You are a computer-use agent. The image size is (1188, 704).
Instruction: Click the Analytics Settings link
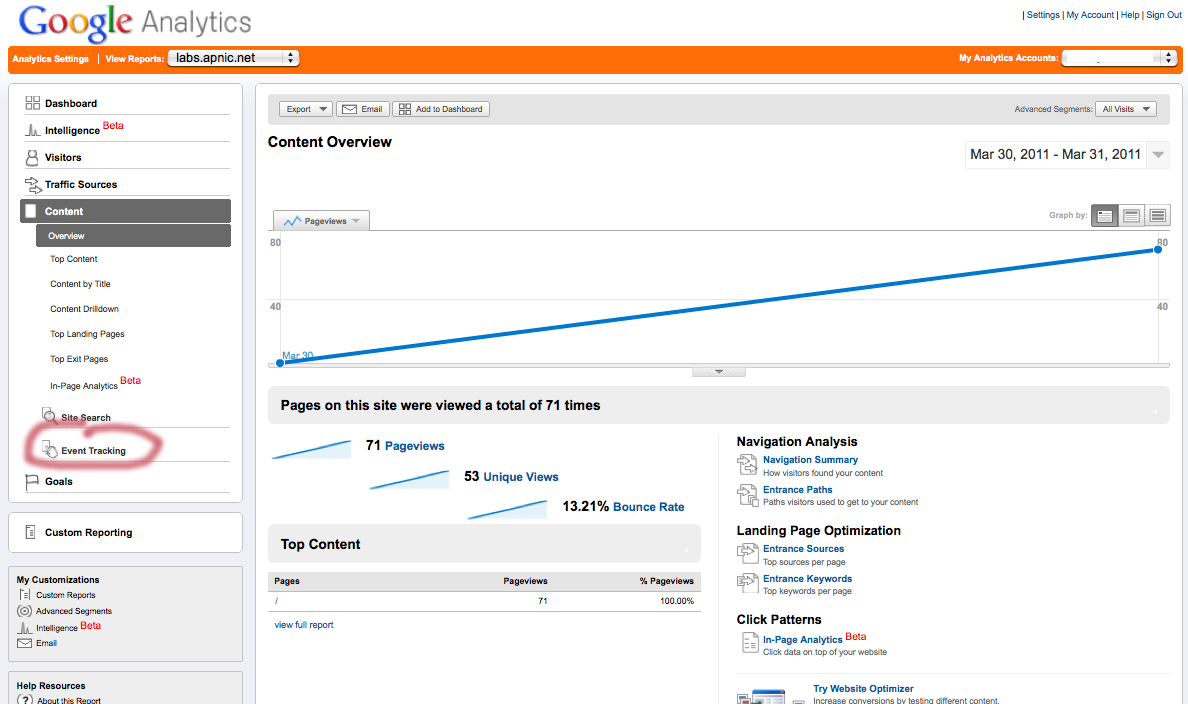pos(50,59)
